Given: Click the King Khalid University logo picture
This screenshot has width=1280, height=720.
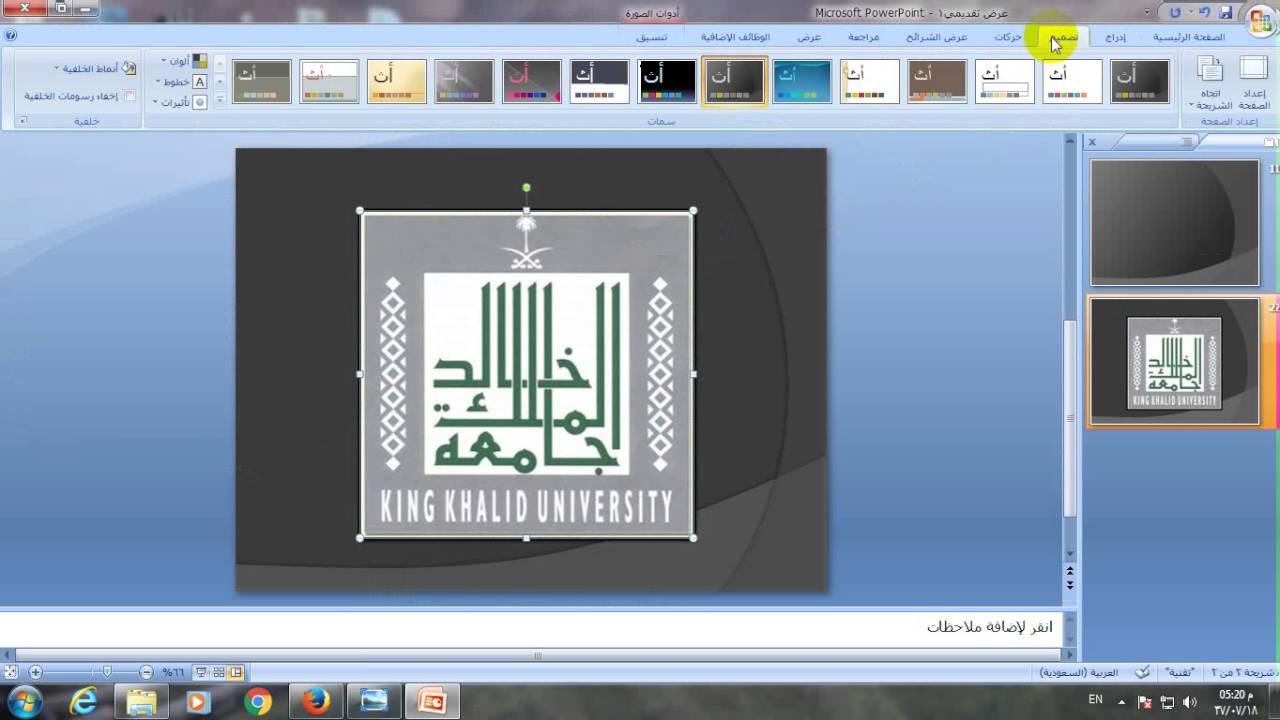Looking at the screenshot, I should pos(527,374).
